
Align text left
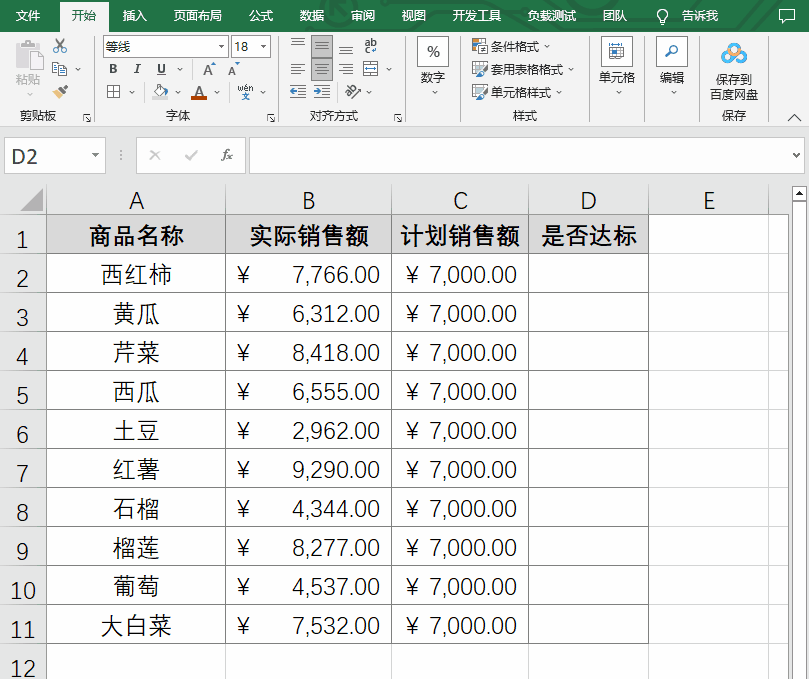pyautogui.click(x=298, y=69)
